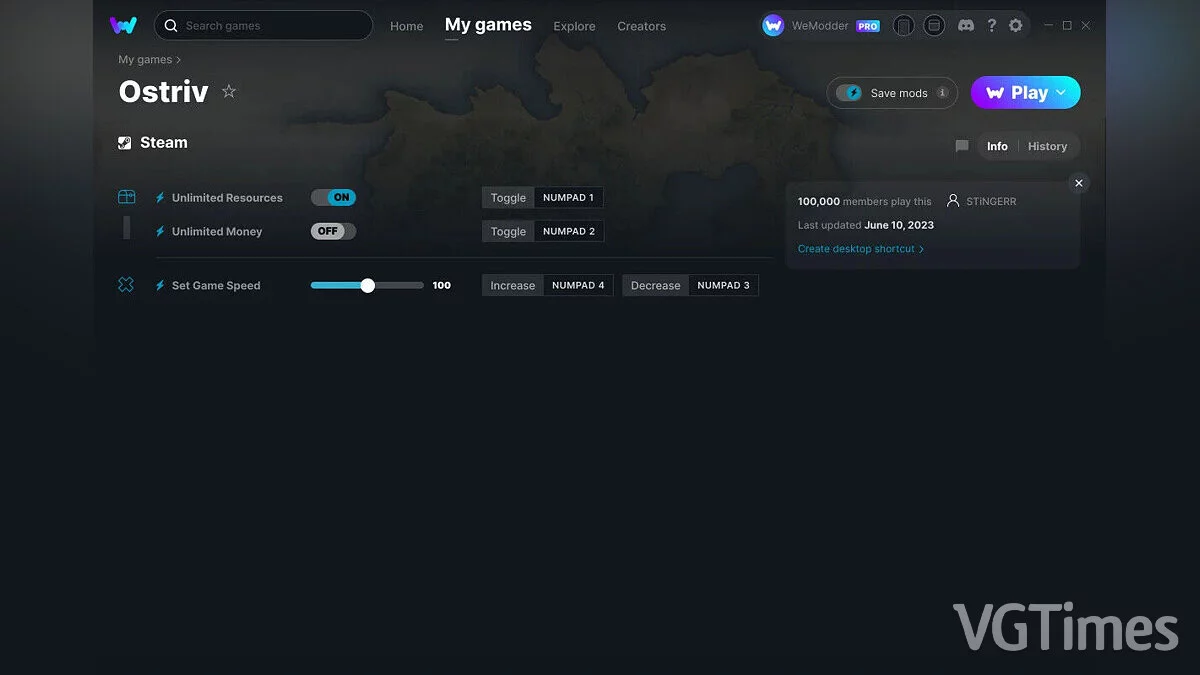Click the game category crosshair icon
This screenshot has height=675, width=1200.
(x=126, y=285)
